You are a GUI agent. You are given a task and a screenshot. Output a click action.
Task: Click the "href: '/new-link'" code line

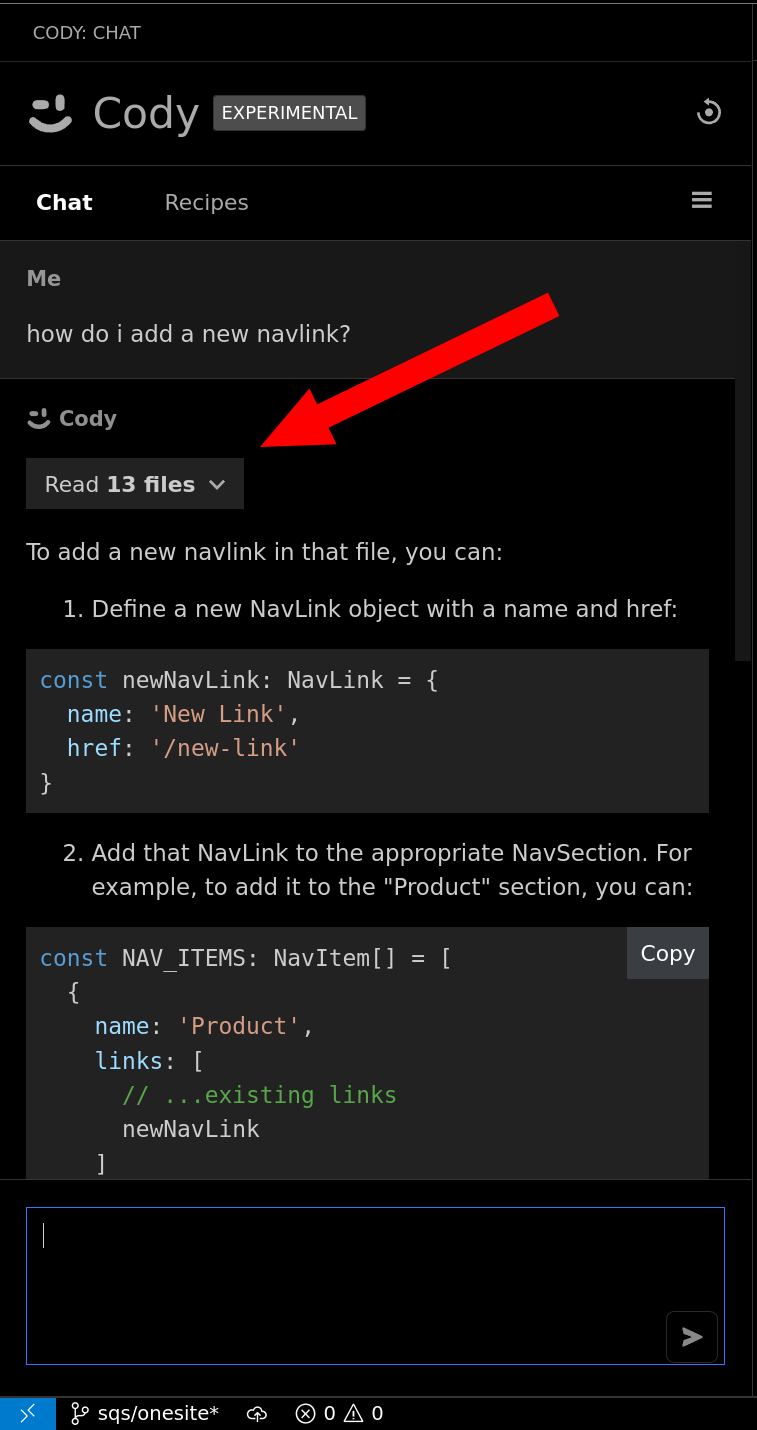coord(183,748)
